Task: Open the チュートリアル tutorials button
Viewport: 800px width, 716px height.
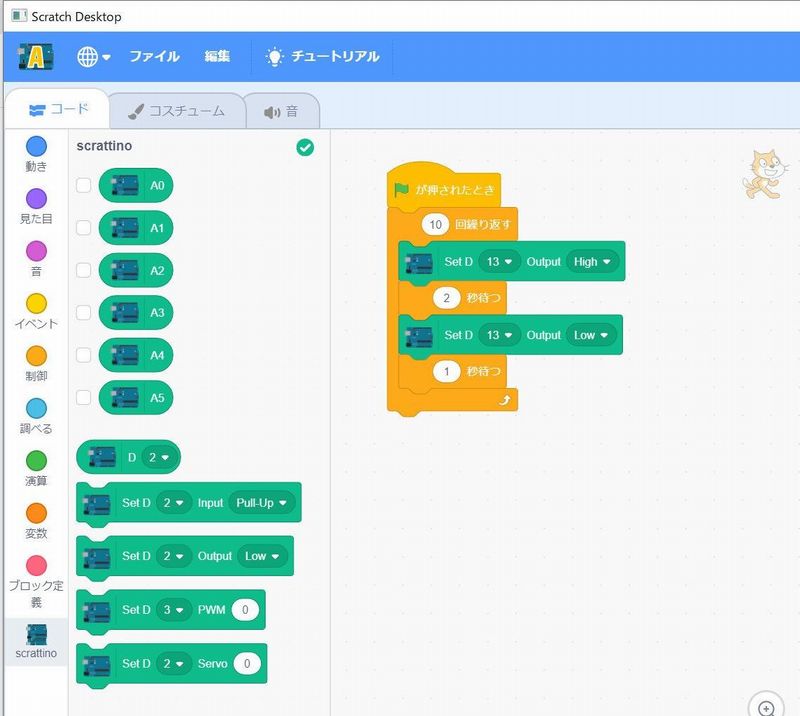Action: (x=322, y=57)
